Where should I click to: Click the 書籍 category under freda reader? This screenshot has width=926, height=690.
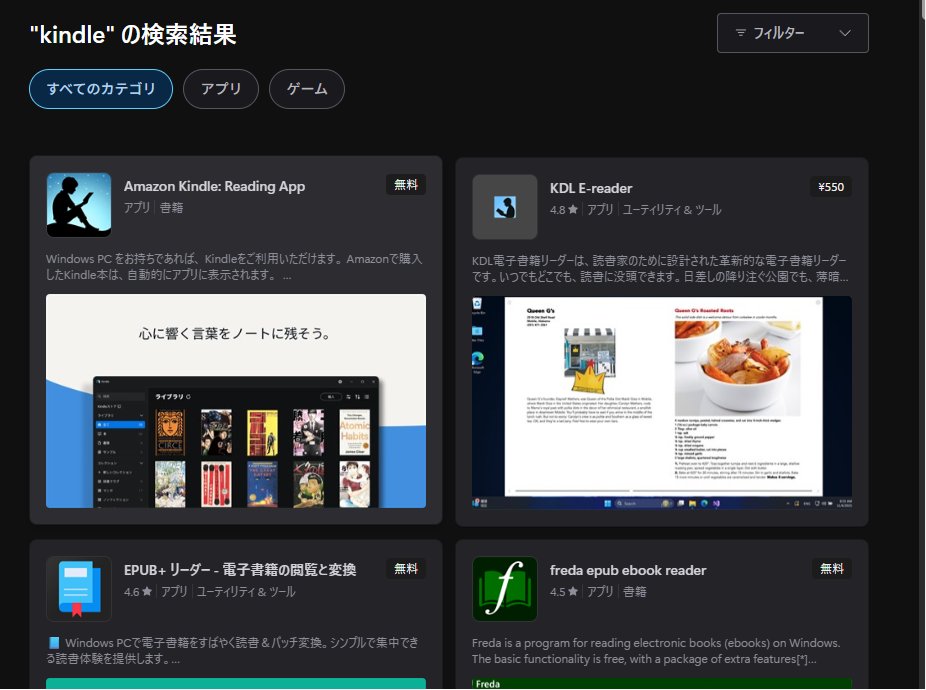(x=634, y=592)
